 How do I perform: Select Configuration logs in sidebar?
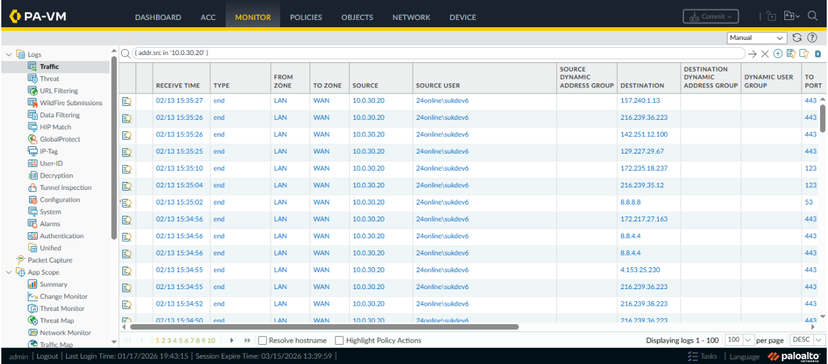coord(60,200)
